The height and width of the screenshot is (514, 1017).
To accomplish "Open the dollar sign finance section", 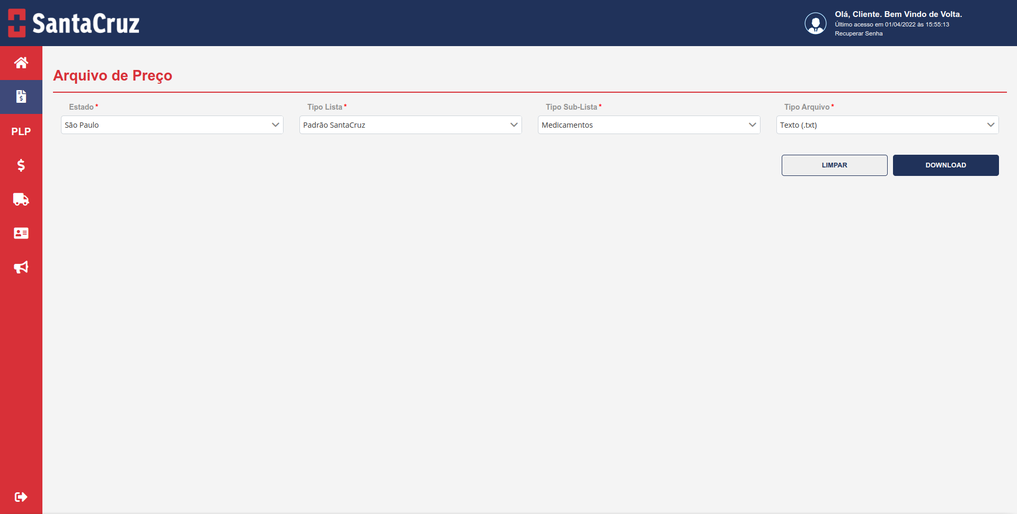I will click(x=20, y=165).
